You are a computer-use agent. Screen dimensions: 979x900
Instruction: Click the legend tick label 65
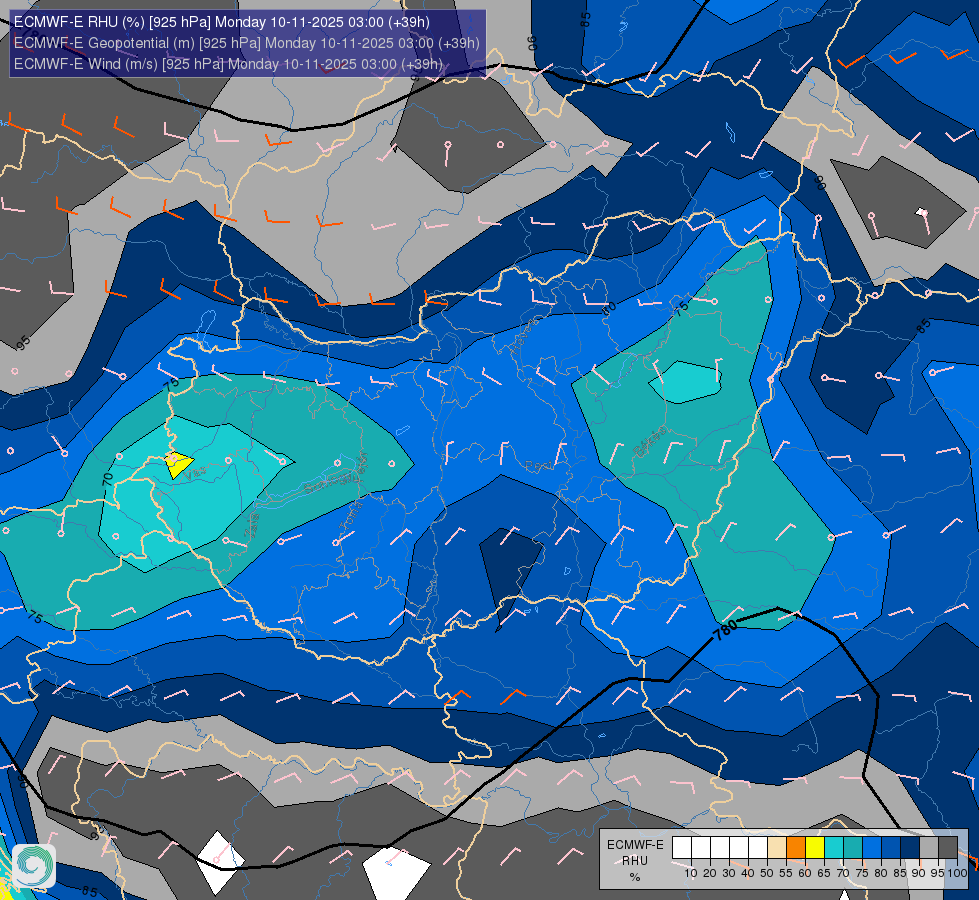coord(824,873)
